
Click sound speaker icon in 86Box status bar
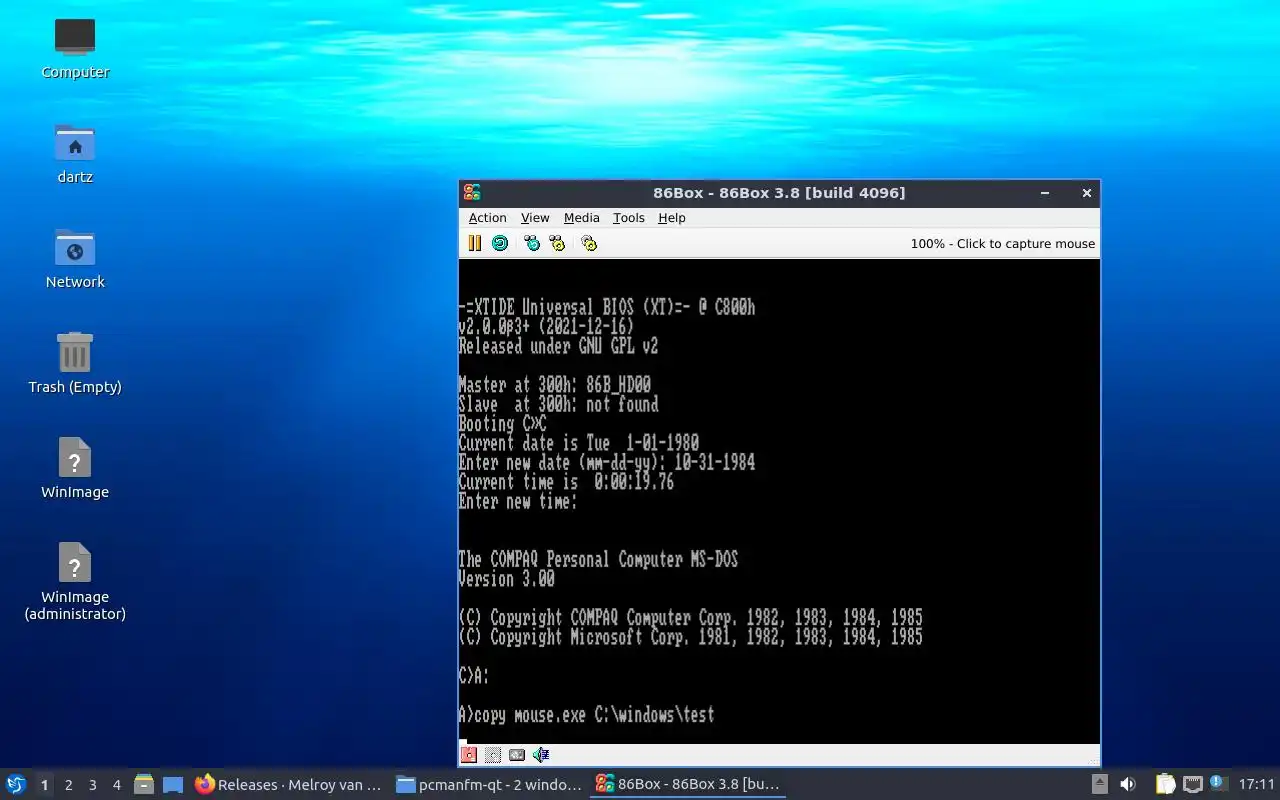point(541,755)
